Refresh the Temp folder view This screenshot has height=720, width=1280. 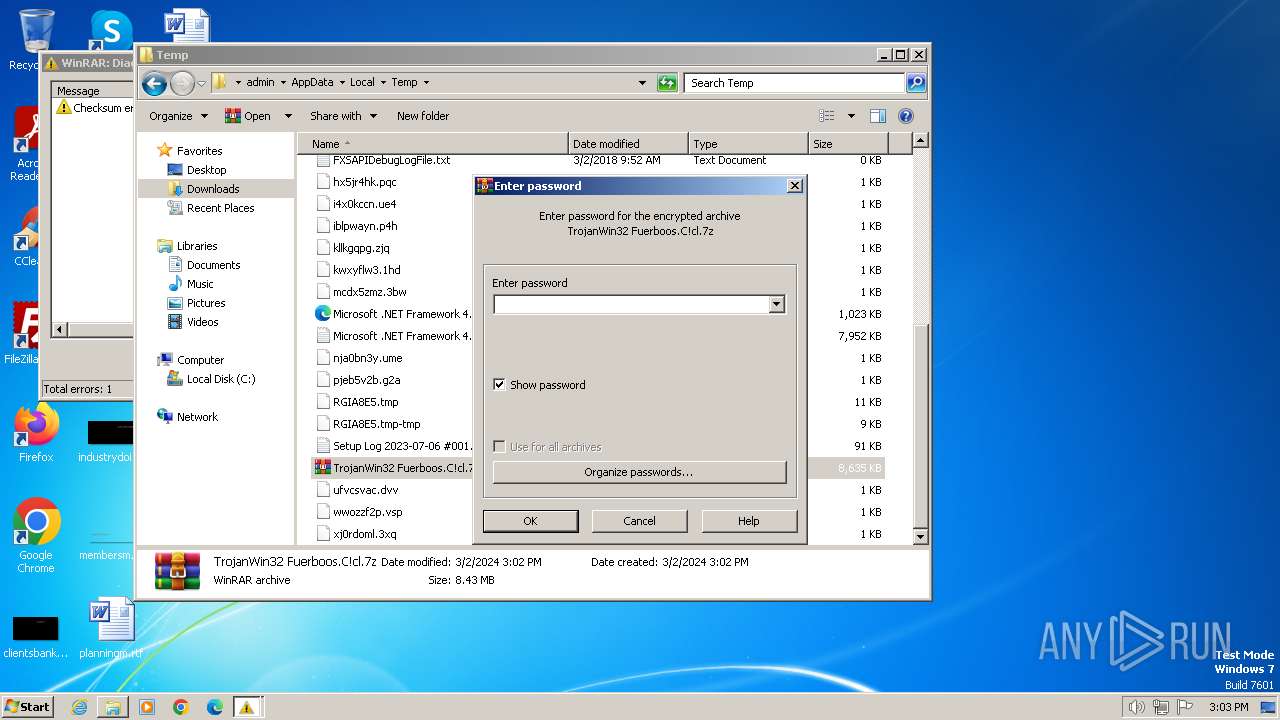pos(667,83)
